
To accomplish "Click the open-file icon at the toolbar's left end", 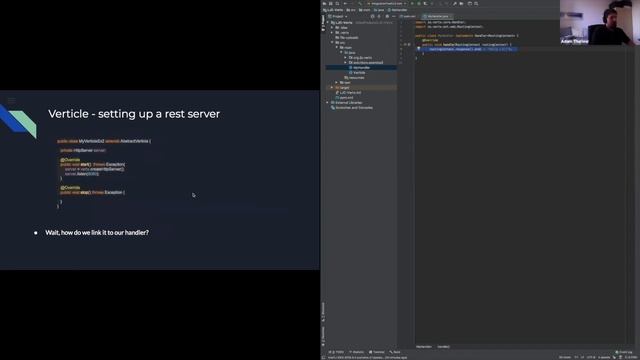I will pos(324,4).
